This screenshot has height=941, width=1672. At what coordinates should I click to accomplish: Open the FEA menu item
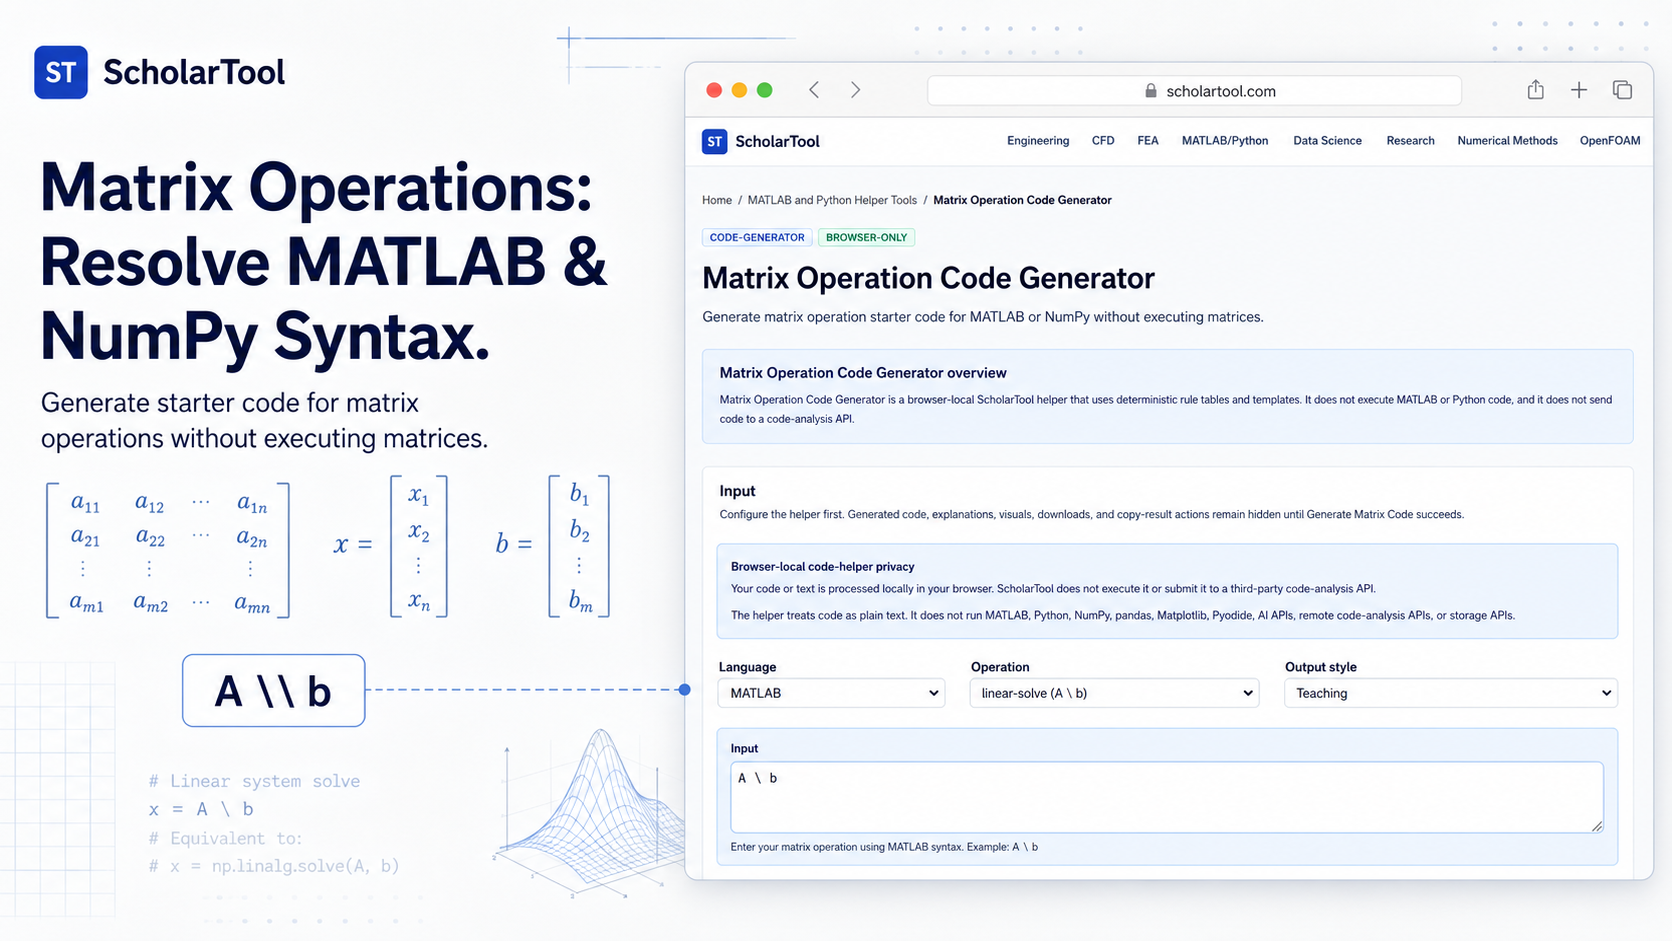tap(1148, 141)
